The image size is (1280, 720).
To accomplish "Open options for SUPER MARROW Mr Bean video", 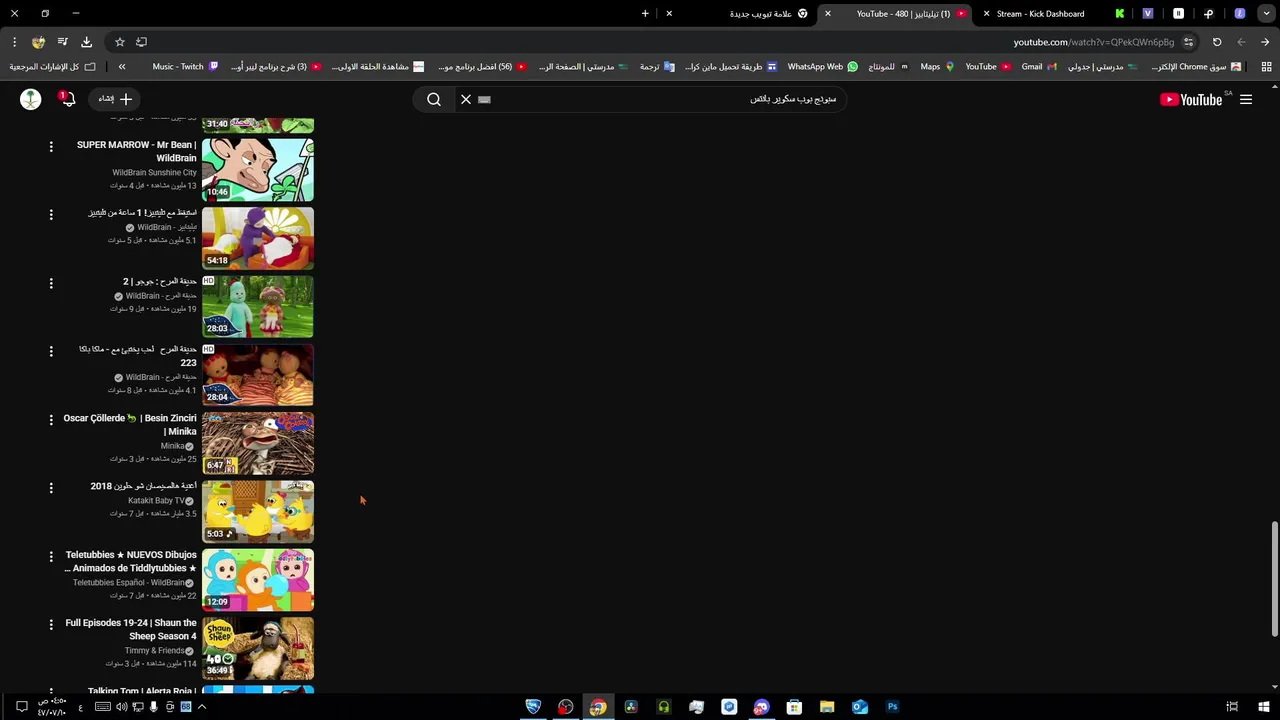I will pos(51,147).
